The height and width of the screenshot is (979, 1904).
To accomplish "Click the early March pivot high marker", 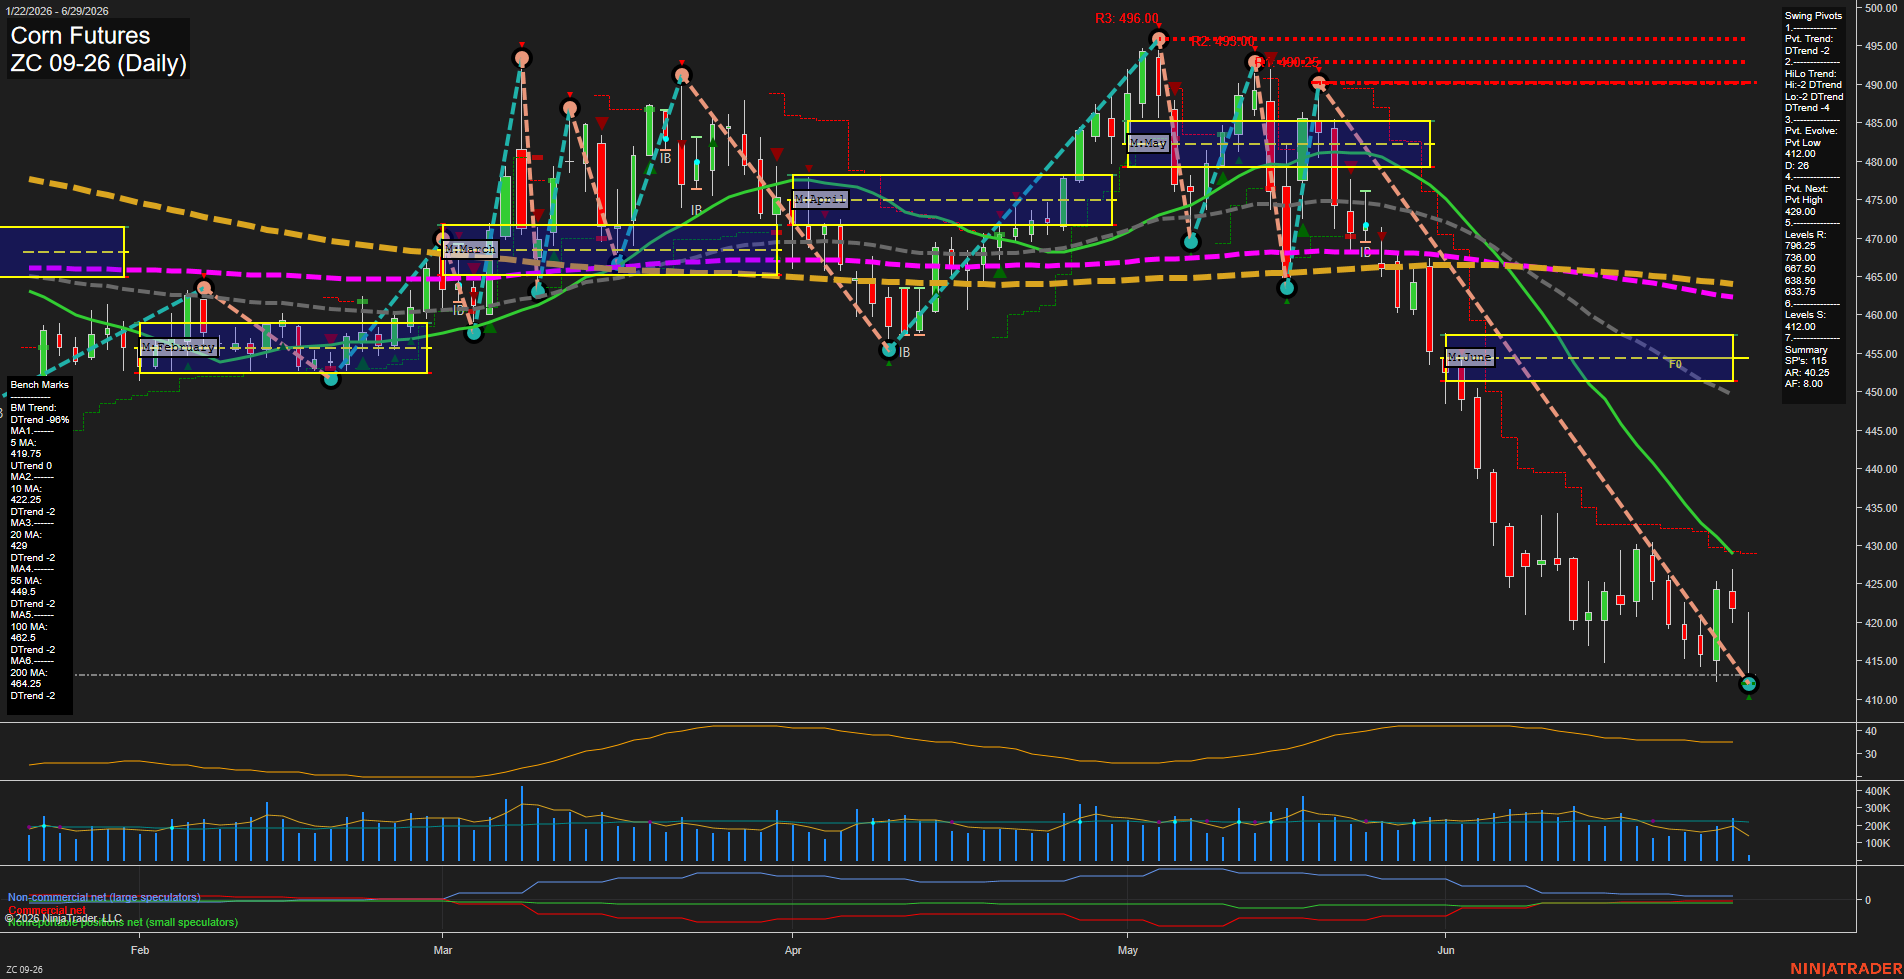I will (x=521, y=59).
